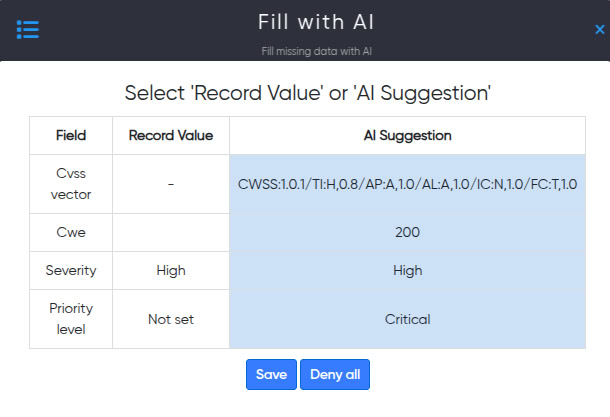Click the Fill with AI title

[x=316, y=22]
